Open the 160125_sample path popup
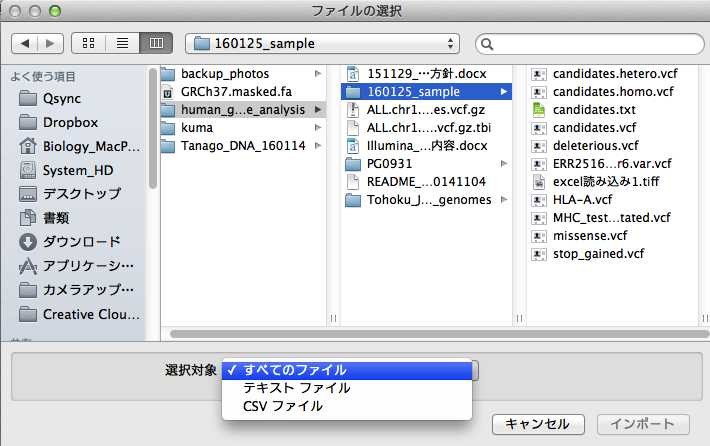Screen dimensions: 710x446 [x=322, y=43]
